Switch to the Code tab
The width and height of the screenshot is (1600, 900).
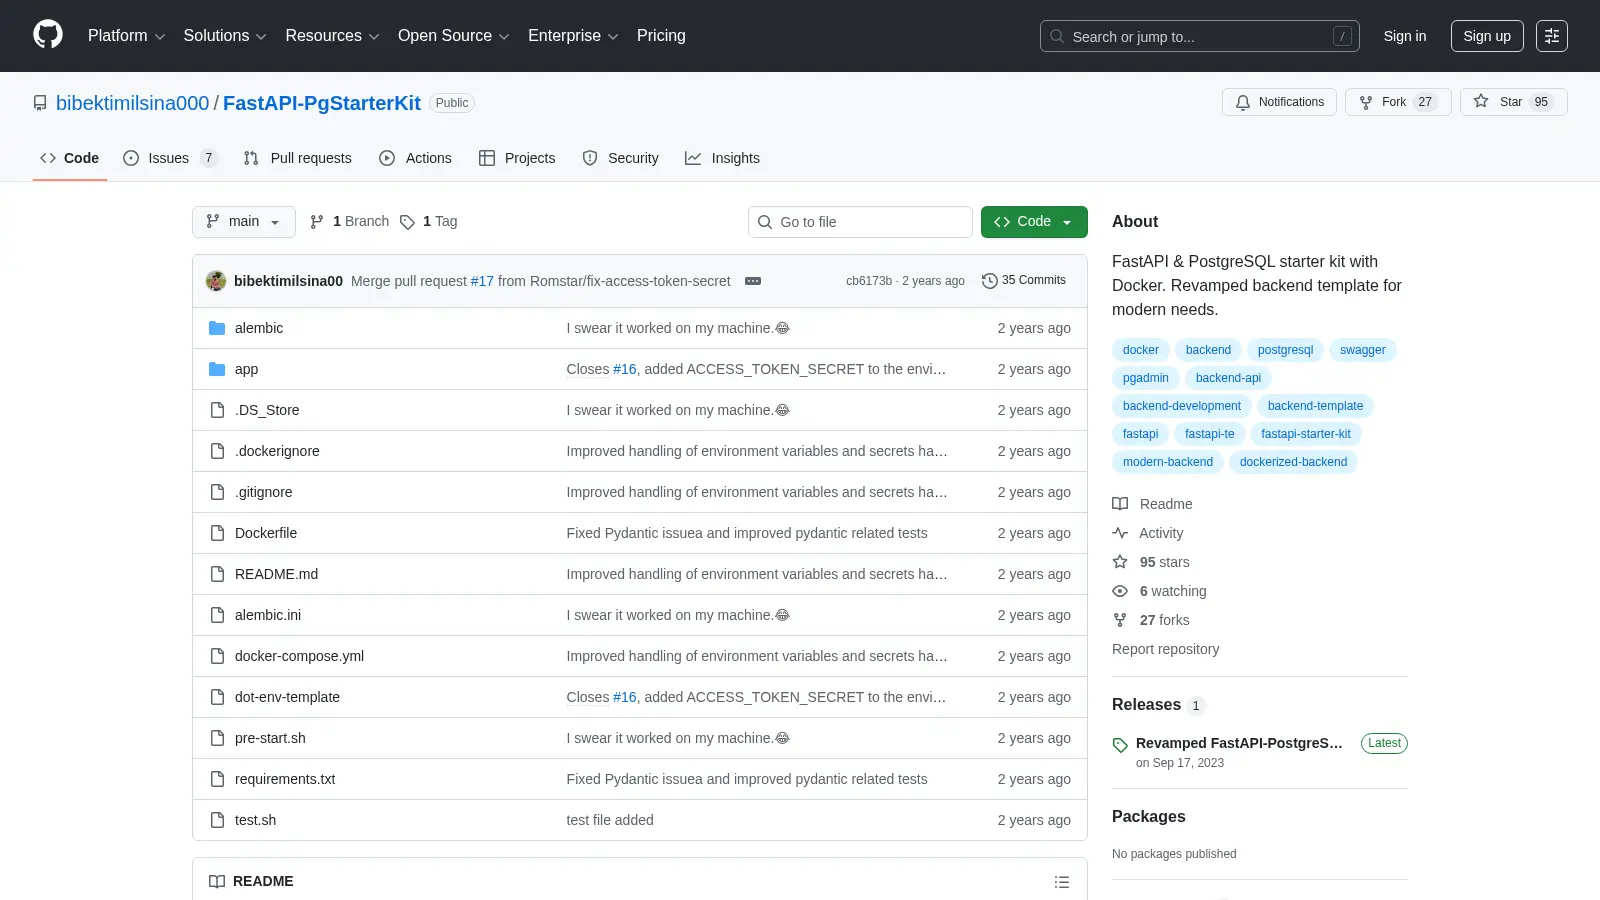pyautogui.click(x=70, y=158)
